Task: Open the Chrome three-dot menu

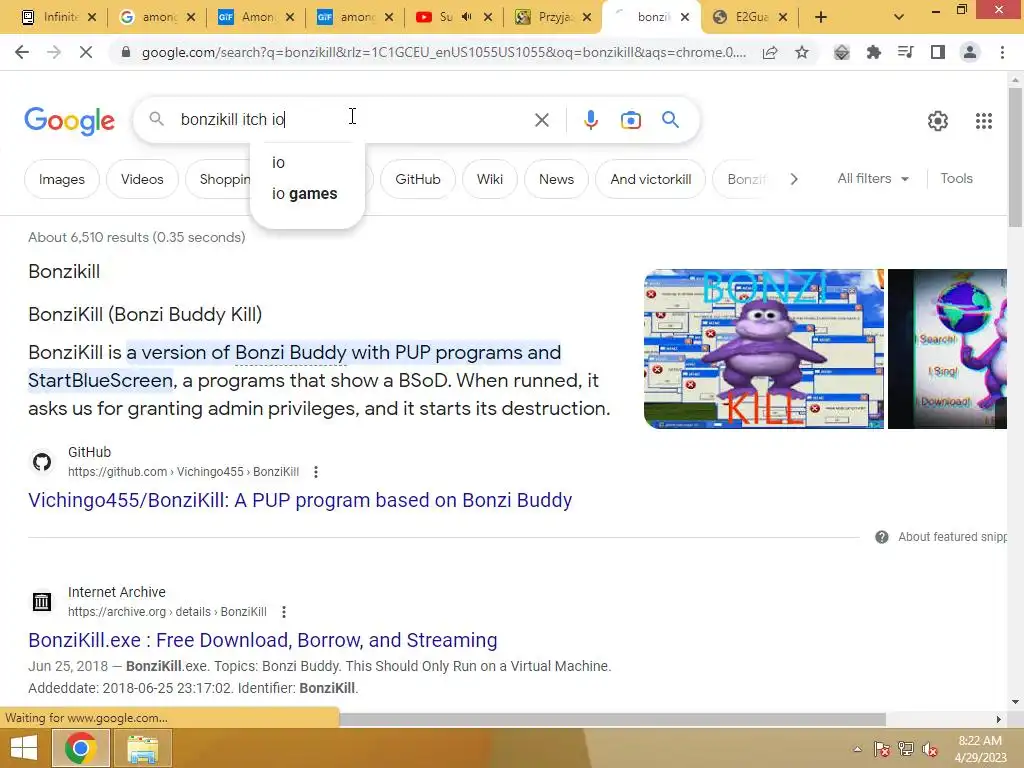Action: coord(1002,52)
